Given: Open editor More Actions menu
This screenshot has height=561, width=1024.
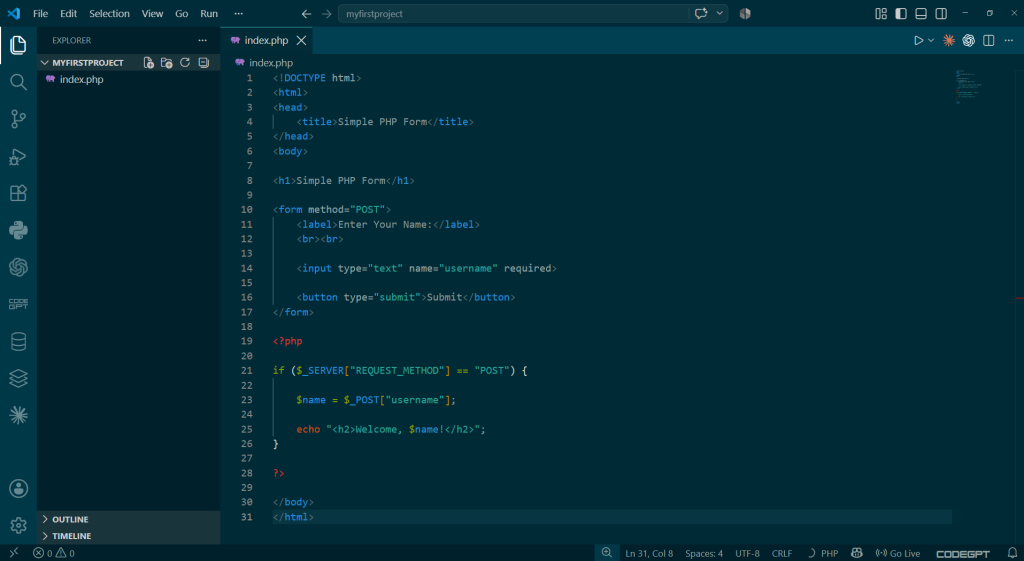Looking at the screenshot, I should coord(1009,40).
